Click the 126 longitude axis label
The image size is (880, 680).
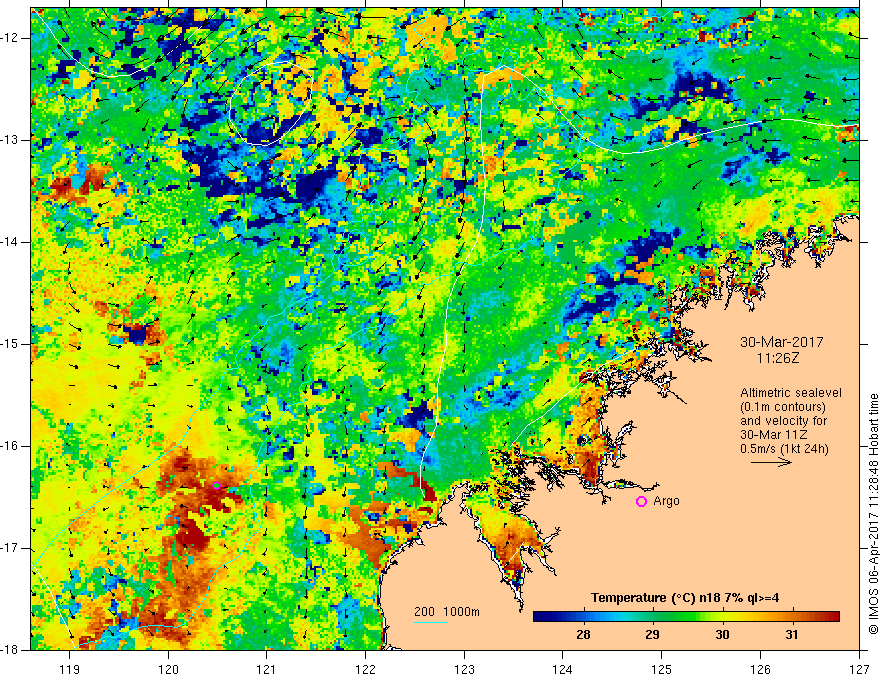coord(760,669)
